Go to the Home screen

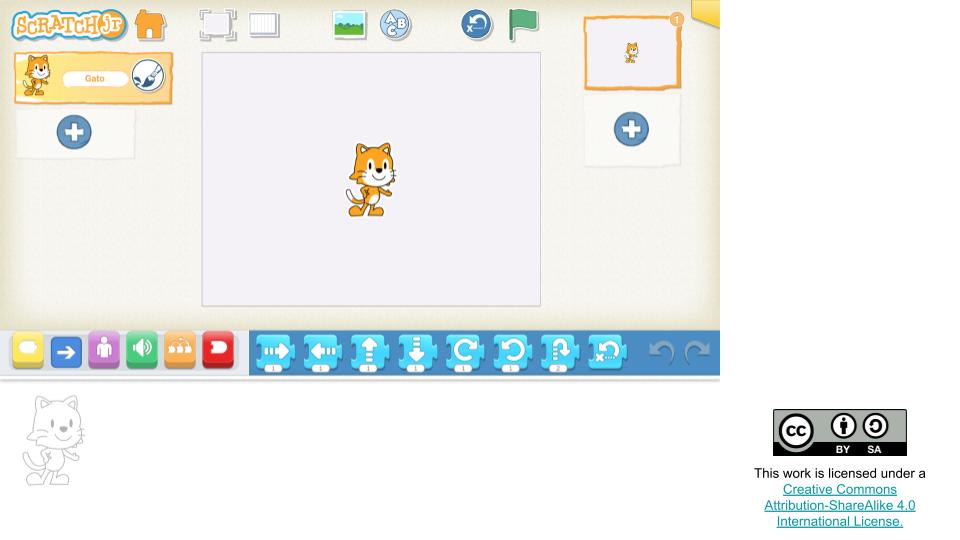point(150,25)
